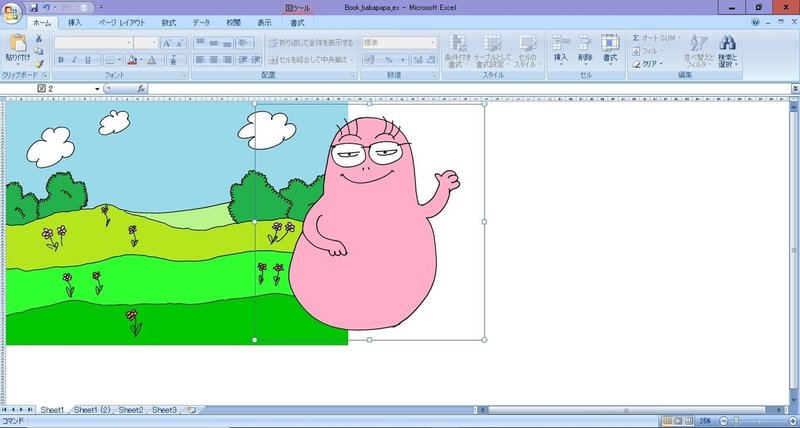This screenshot has width=800, height=428.
Task: Select the Sheet1 (2) worksheet tab
Action: coord(92,410)
